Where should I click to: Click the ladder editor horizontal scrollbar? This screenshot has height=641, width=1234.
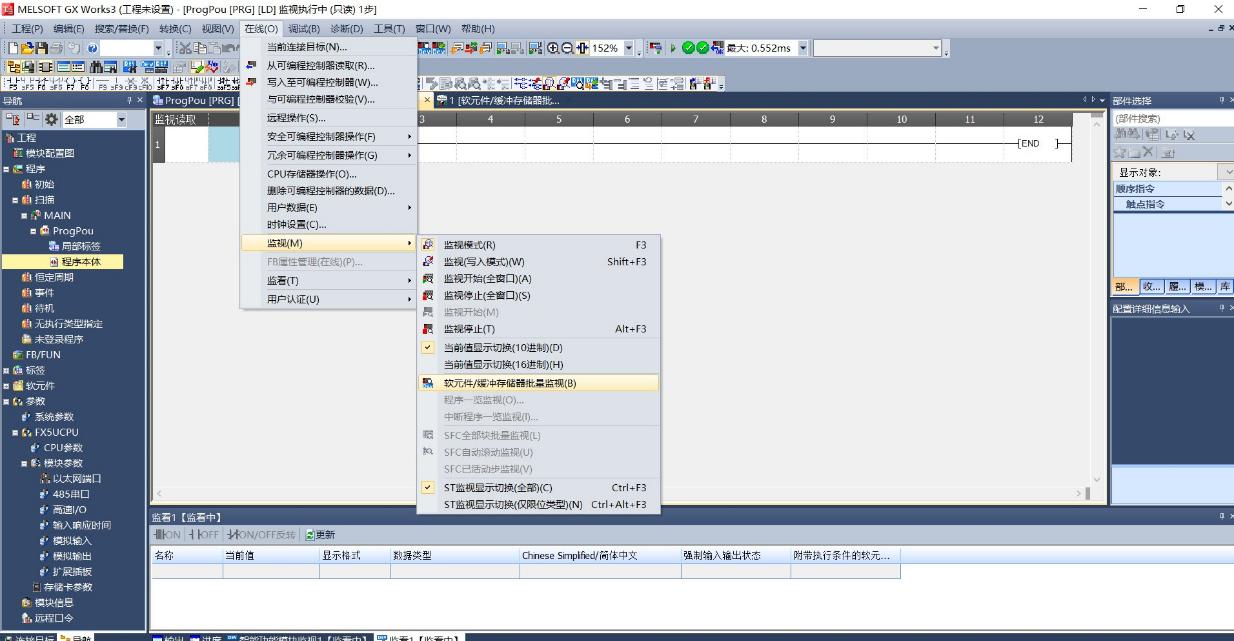[x=620, y=494]
